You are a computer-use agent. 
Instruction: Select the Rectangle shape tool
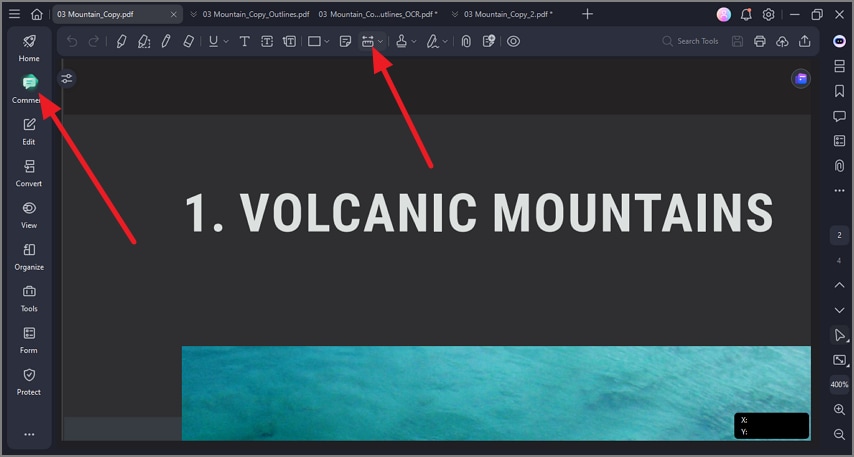314,41
